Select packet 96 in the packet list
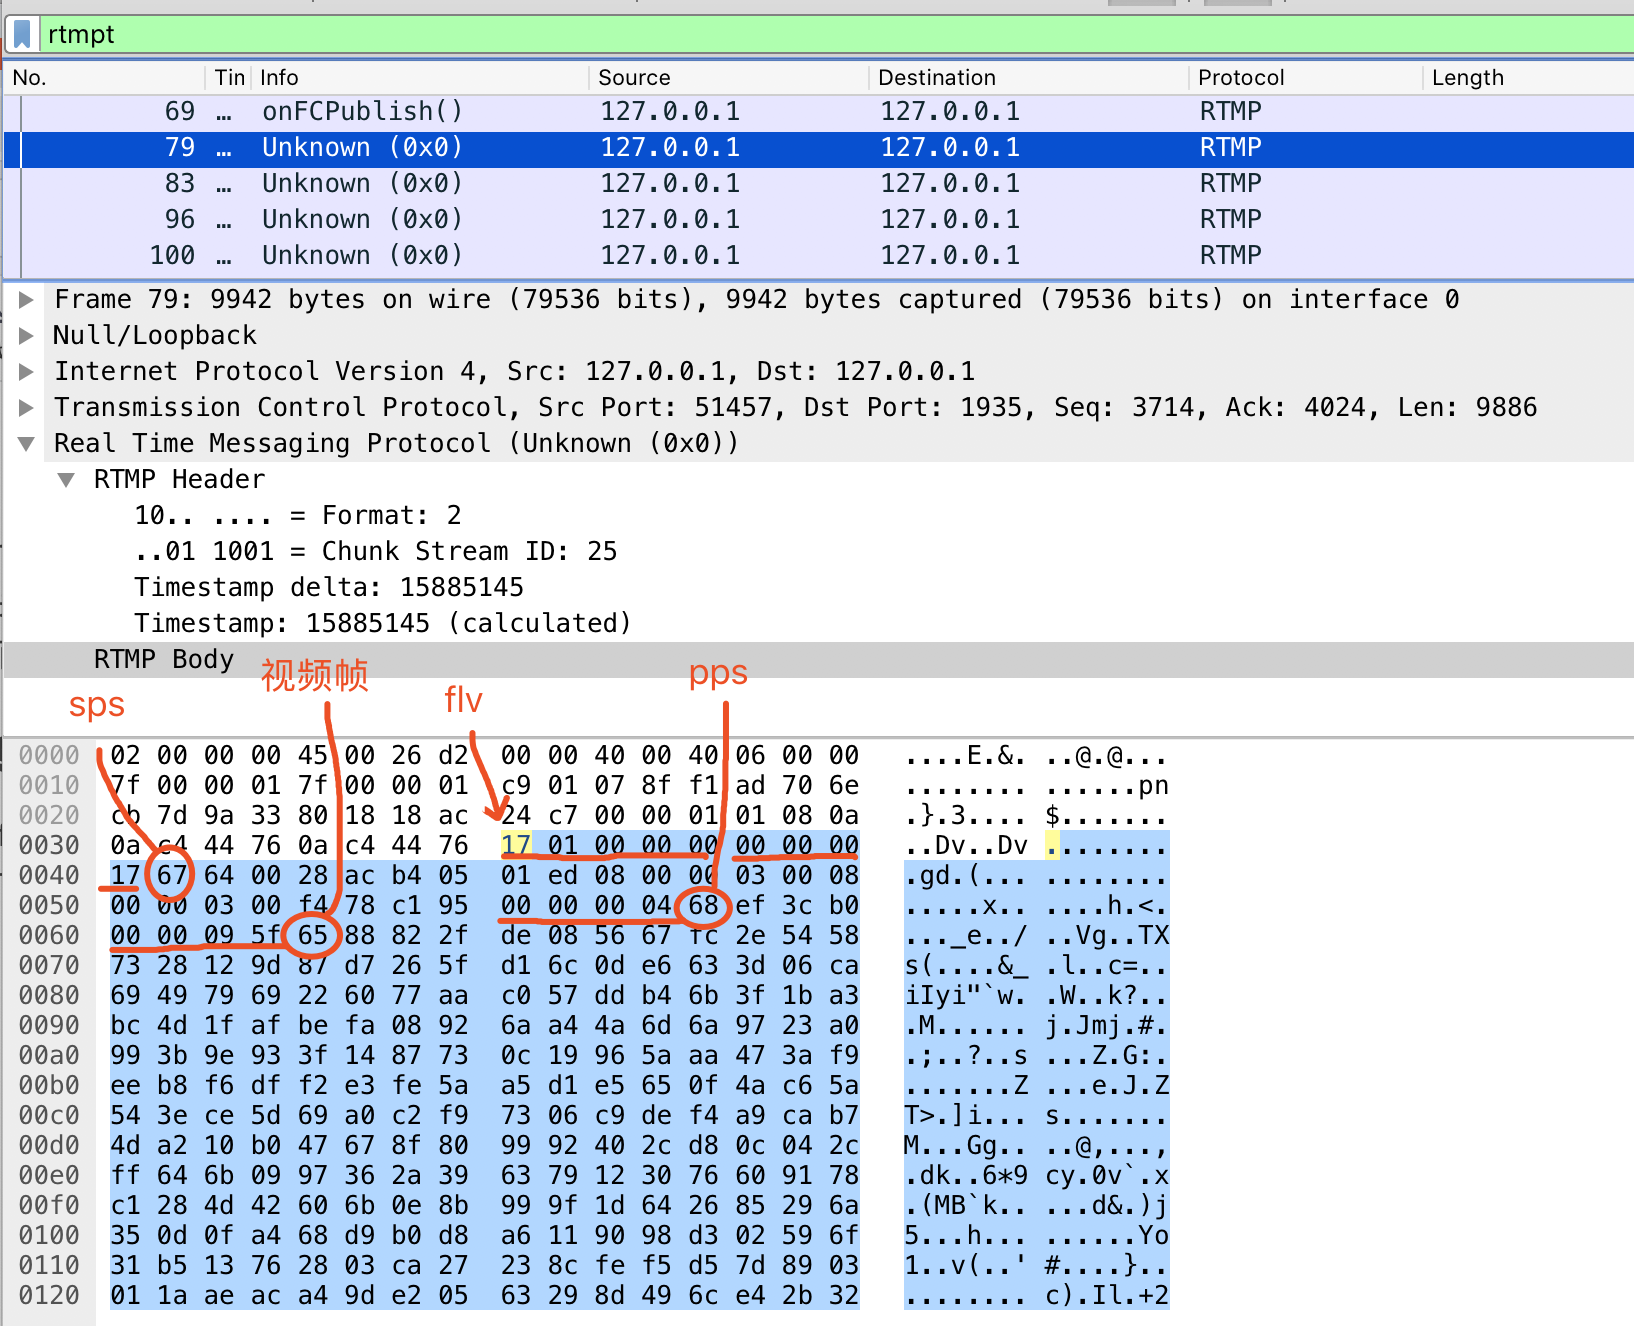The image size is (1634, 1326). coord(818,219)
